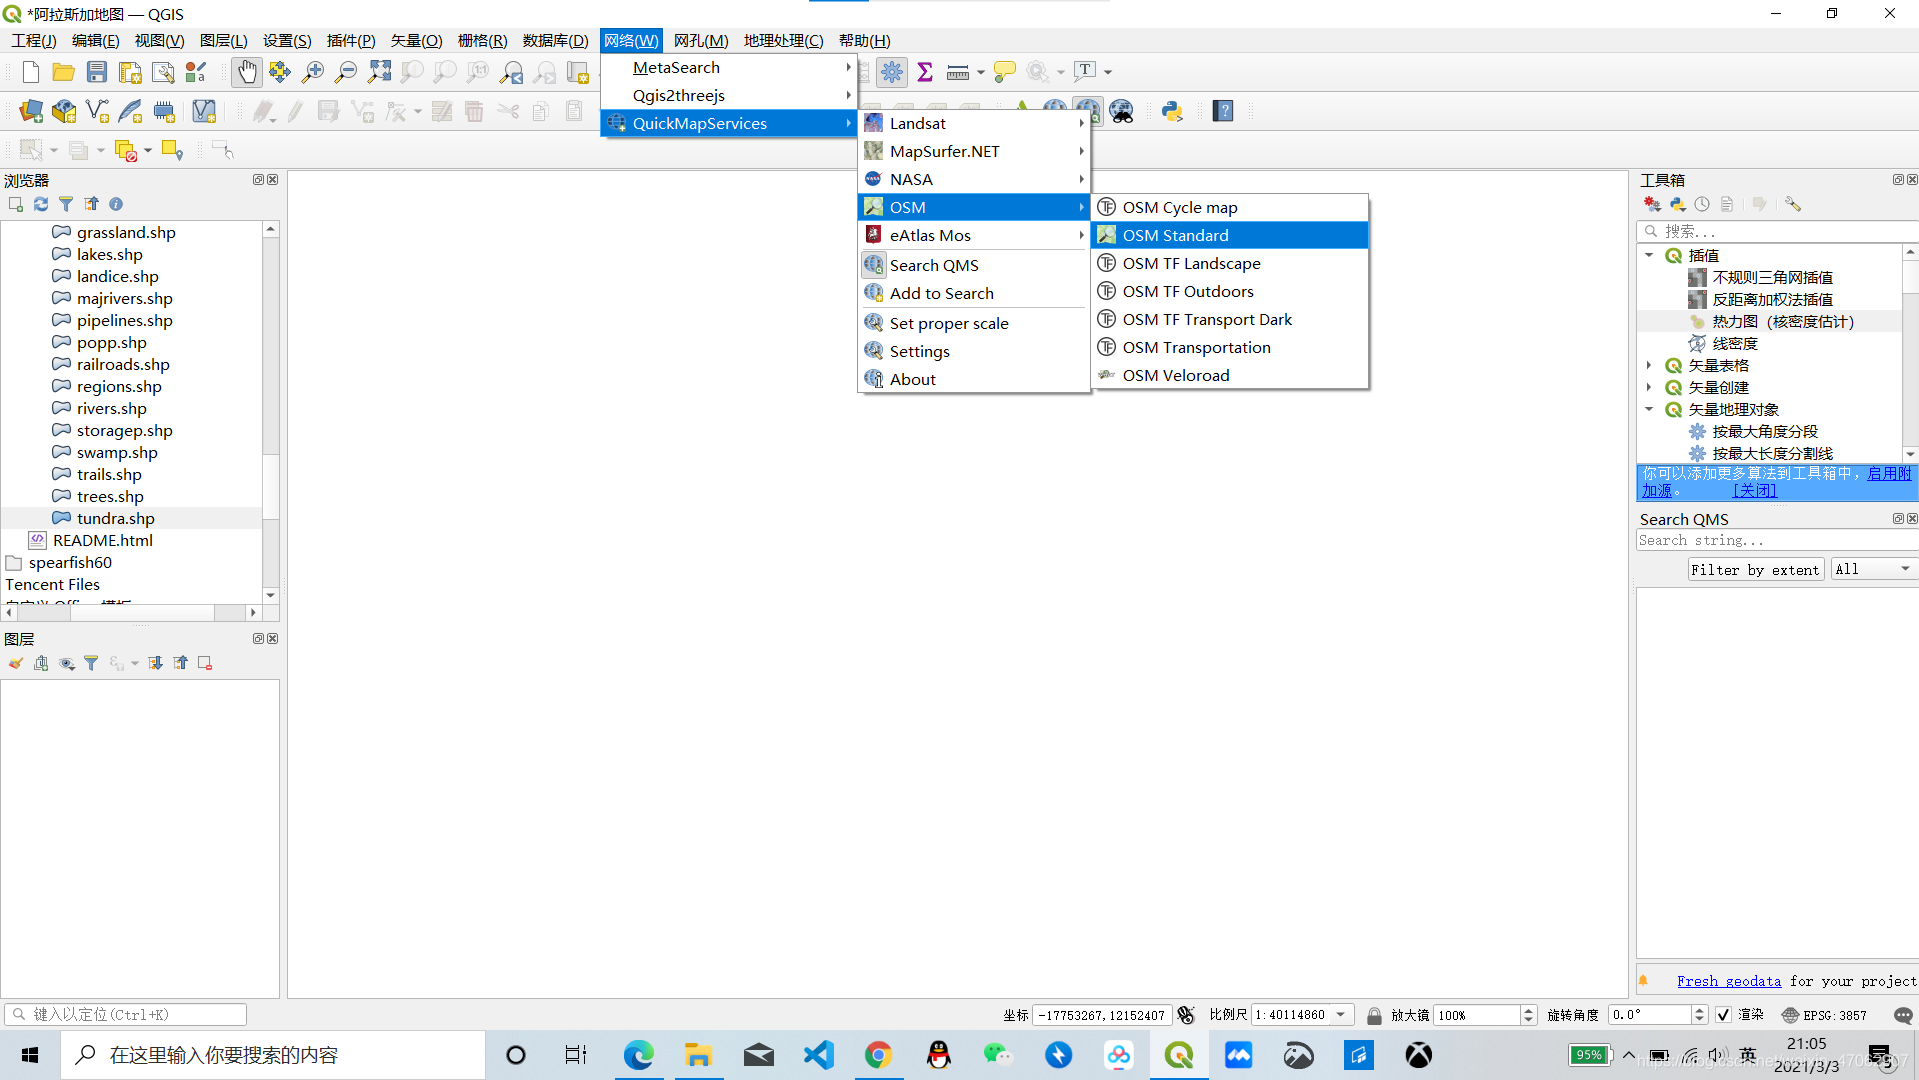
Task: Click the Zoom In magnifier tool
Action: (313, 72)
